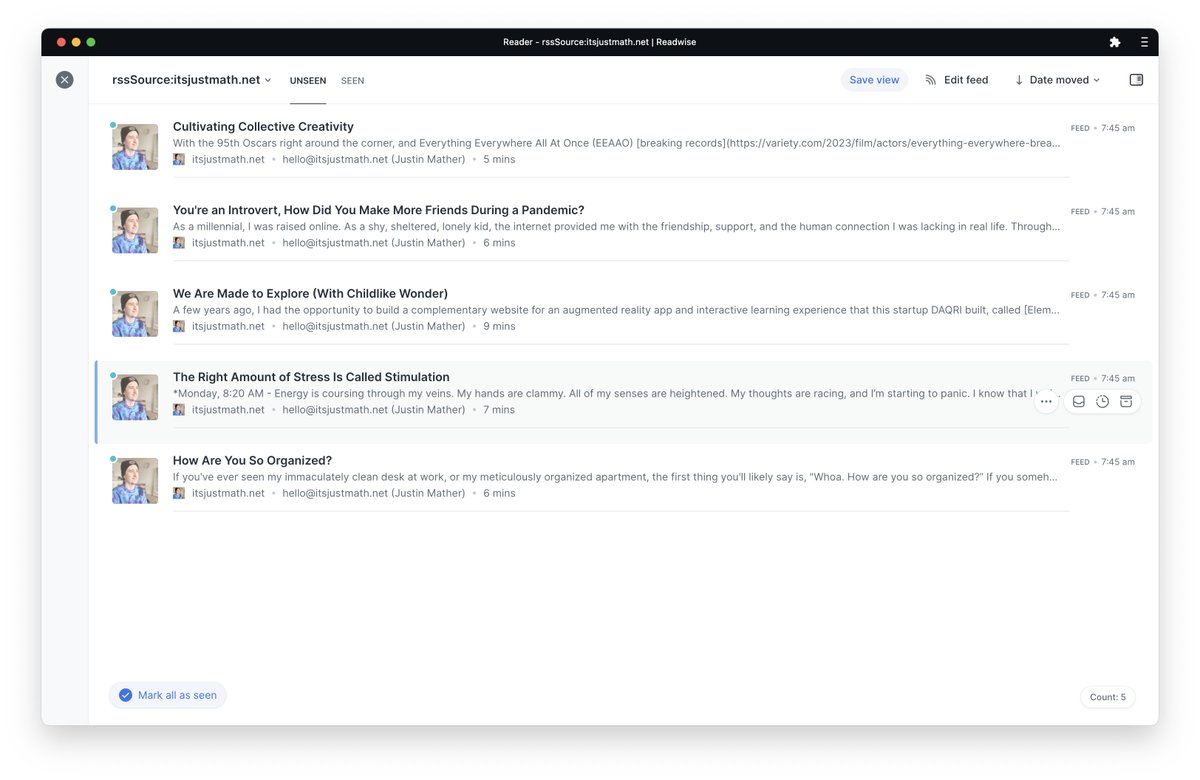Click favicon in Cultivating Collective Creativity row
1200x780 pixels.
[179, 159]
